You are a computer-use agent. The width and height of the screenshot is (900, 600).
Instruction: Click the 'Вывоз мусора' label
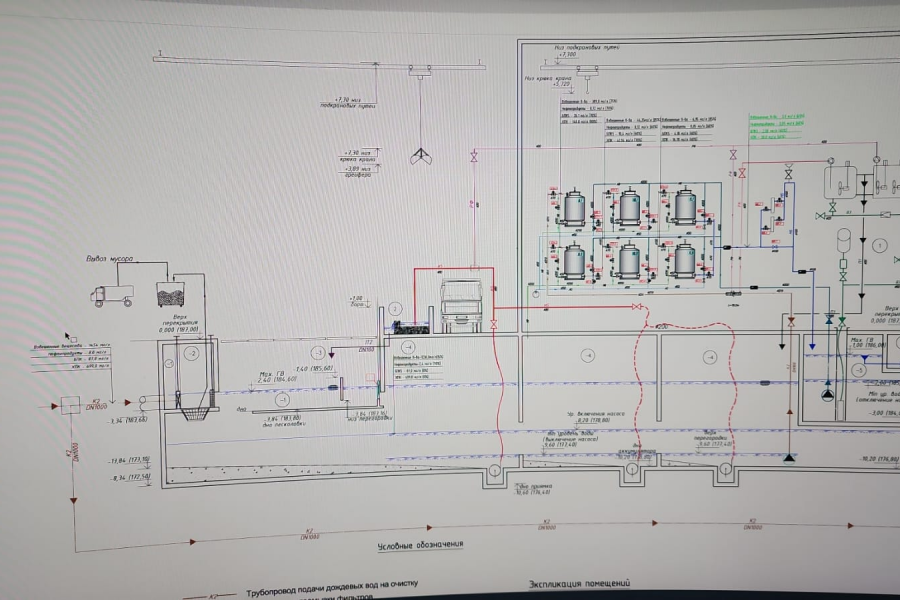(x=109, y=258)
